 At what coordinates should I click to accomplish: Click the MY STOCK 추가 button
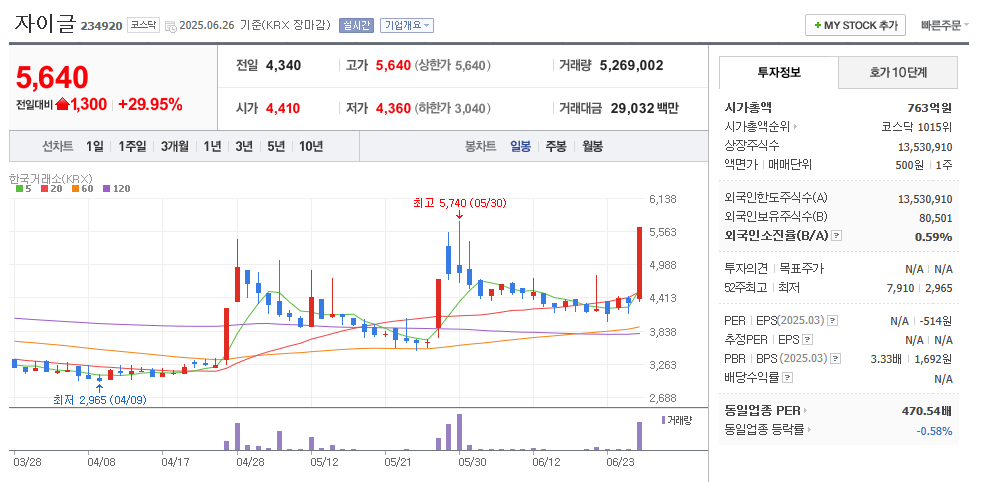(x=855, y=26)
